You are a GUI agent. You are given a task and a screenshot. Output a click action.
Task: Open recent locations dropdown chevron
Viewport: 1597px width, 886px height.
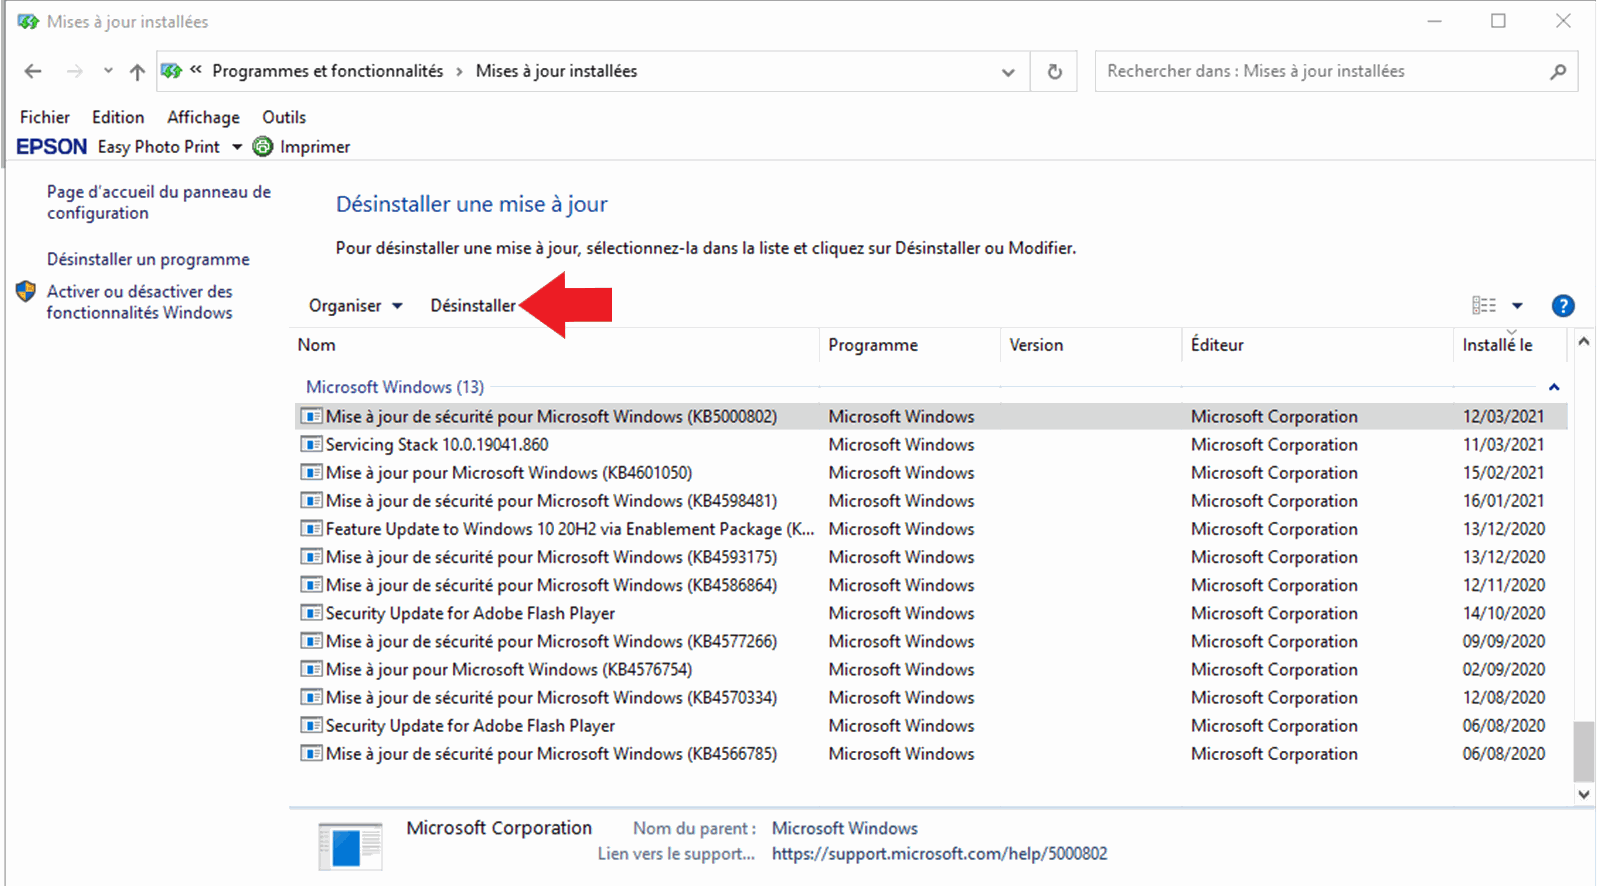point(108,71)
